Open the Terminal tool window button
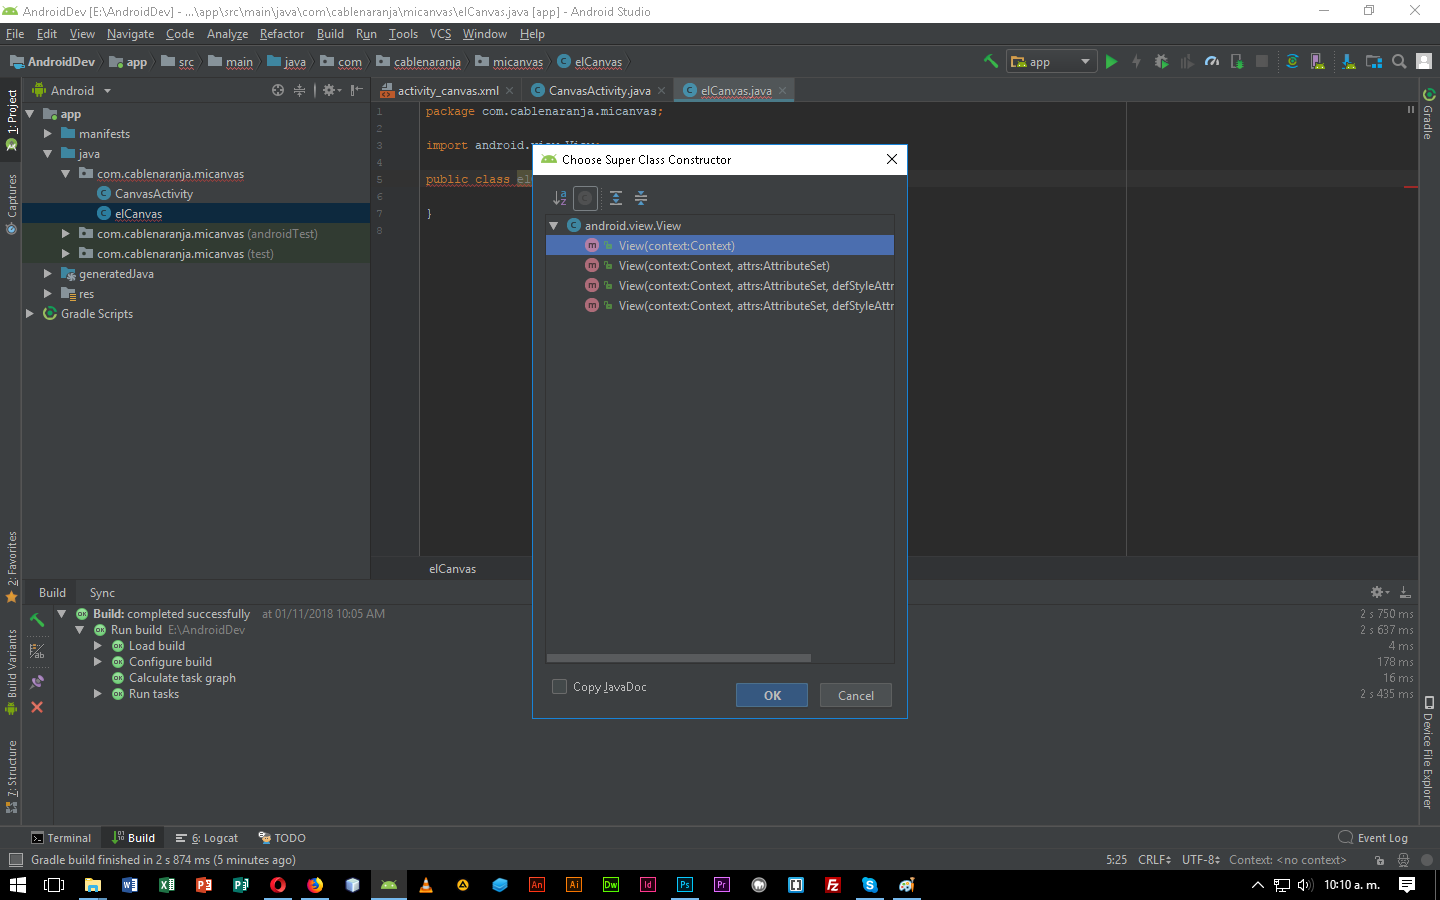Viewport: 1440px width, 900px height. pos(61,838)
